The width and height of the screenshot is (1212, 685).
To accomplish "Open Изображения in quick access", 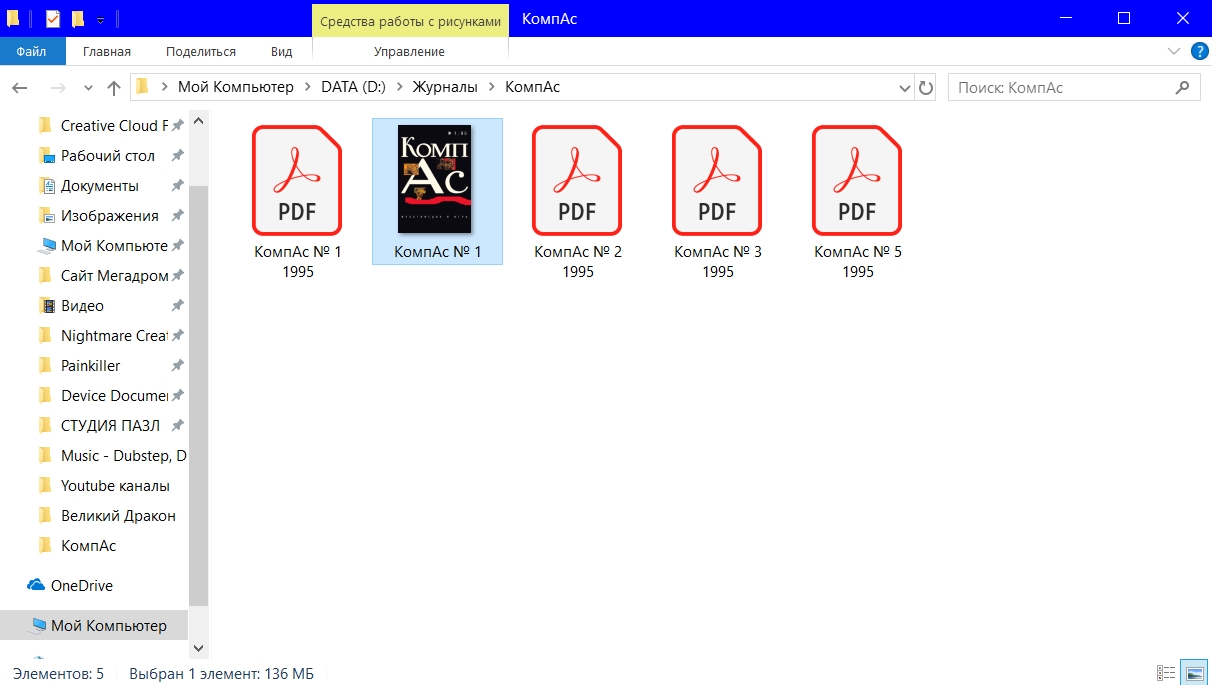I will [109, 216].
